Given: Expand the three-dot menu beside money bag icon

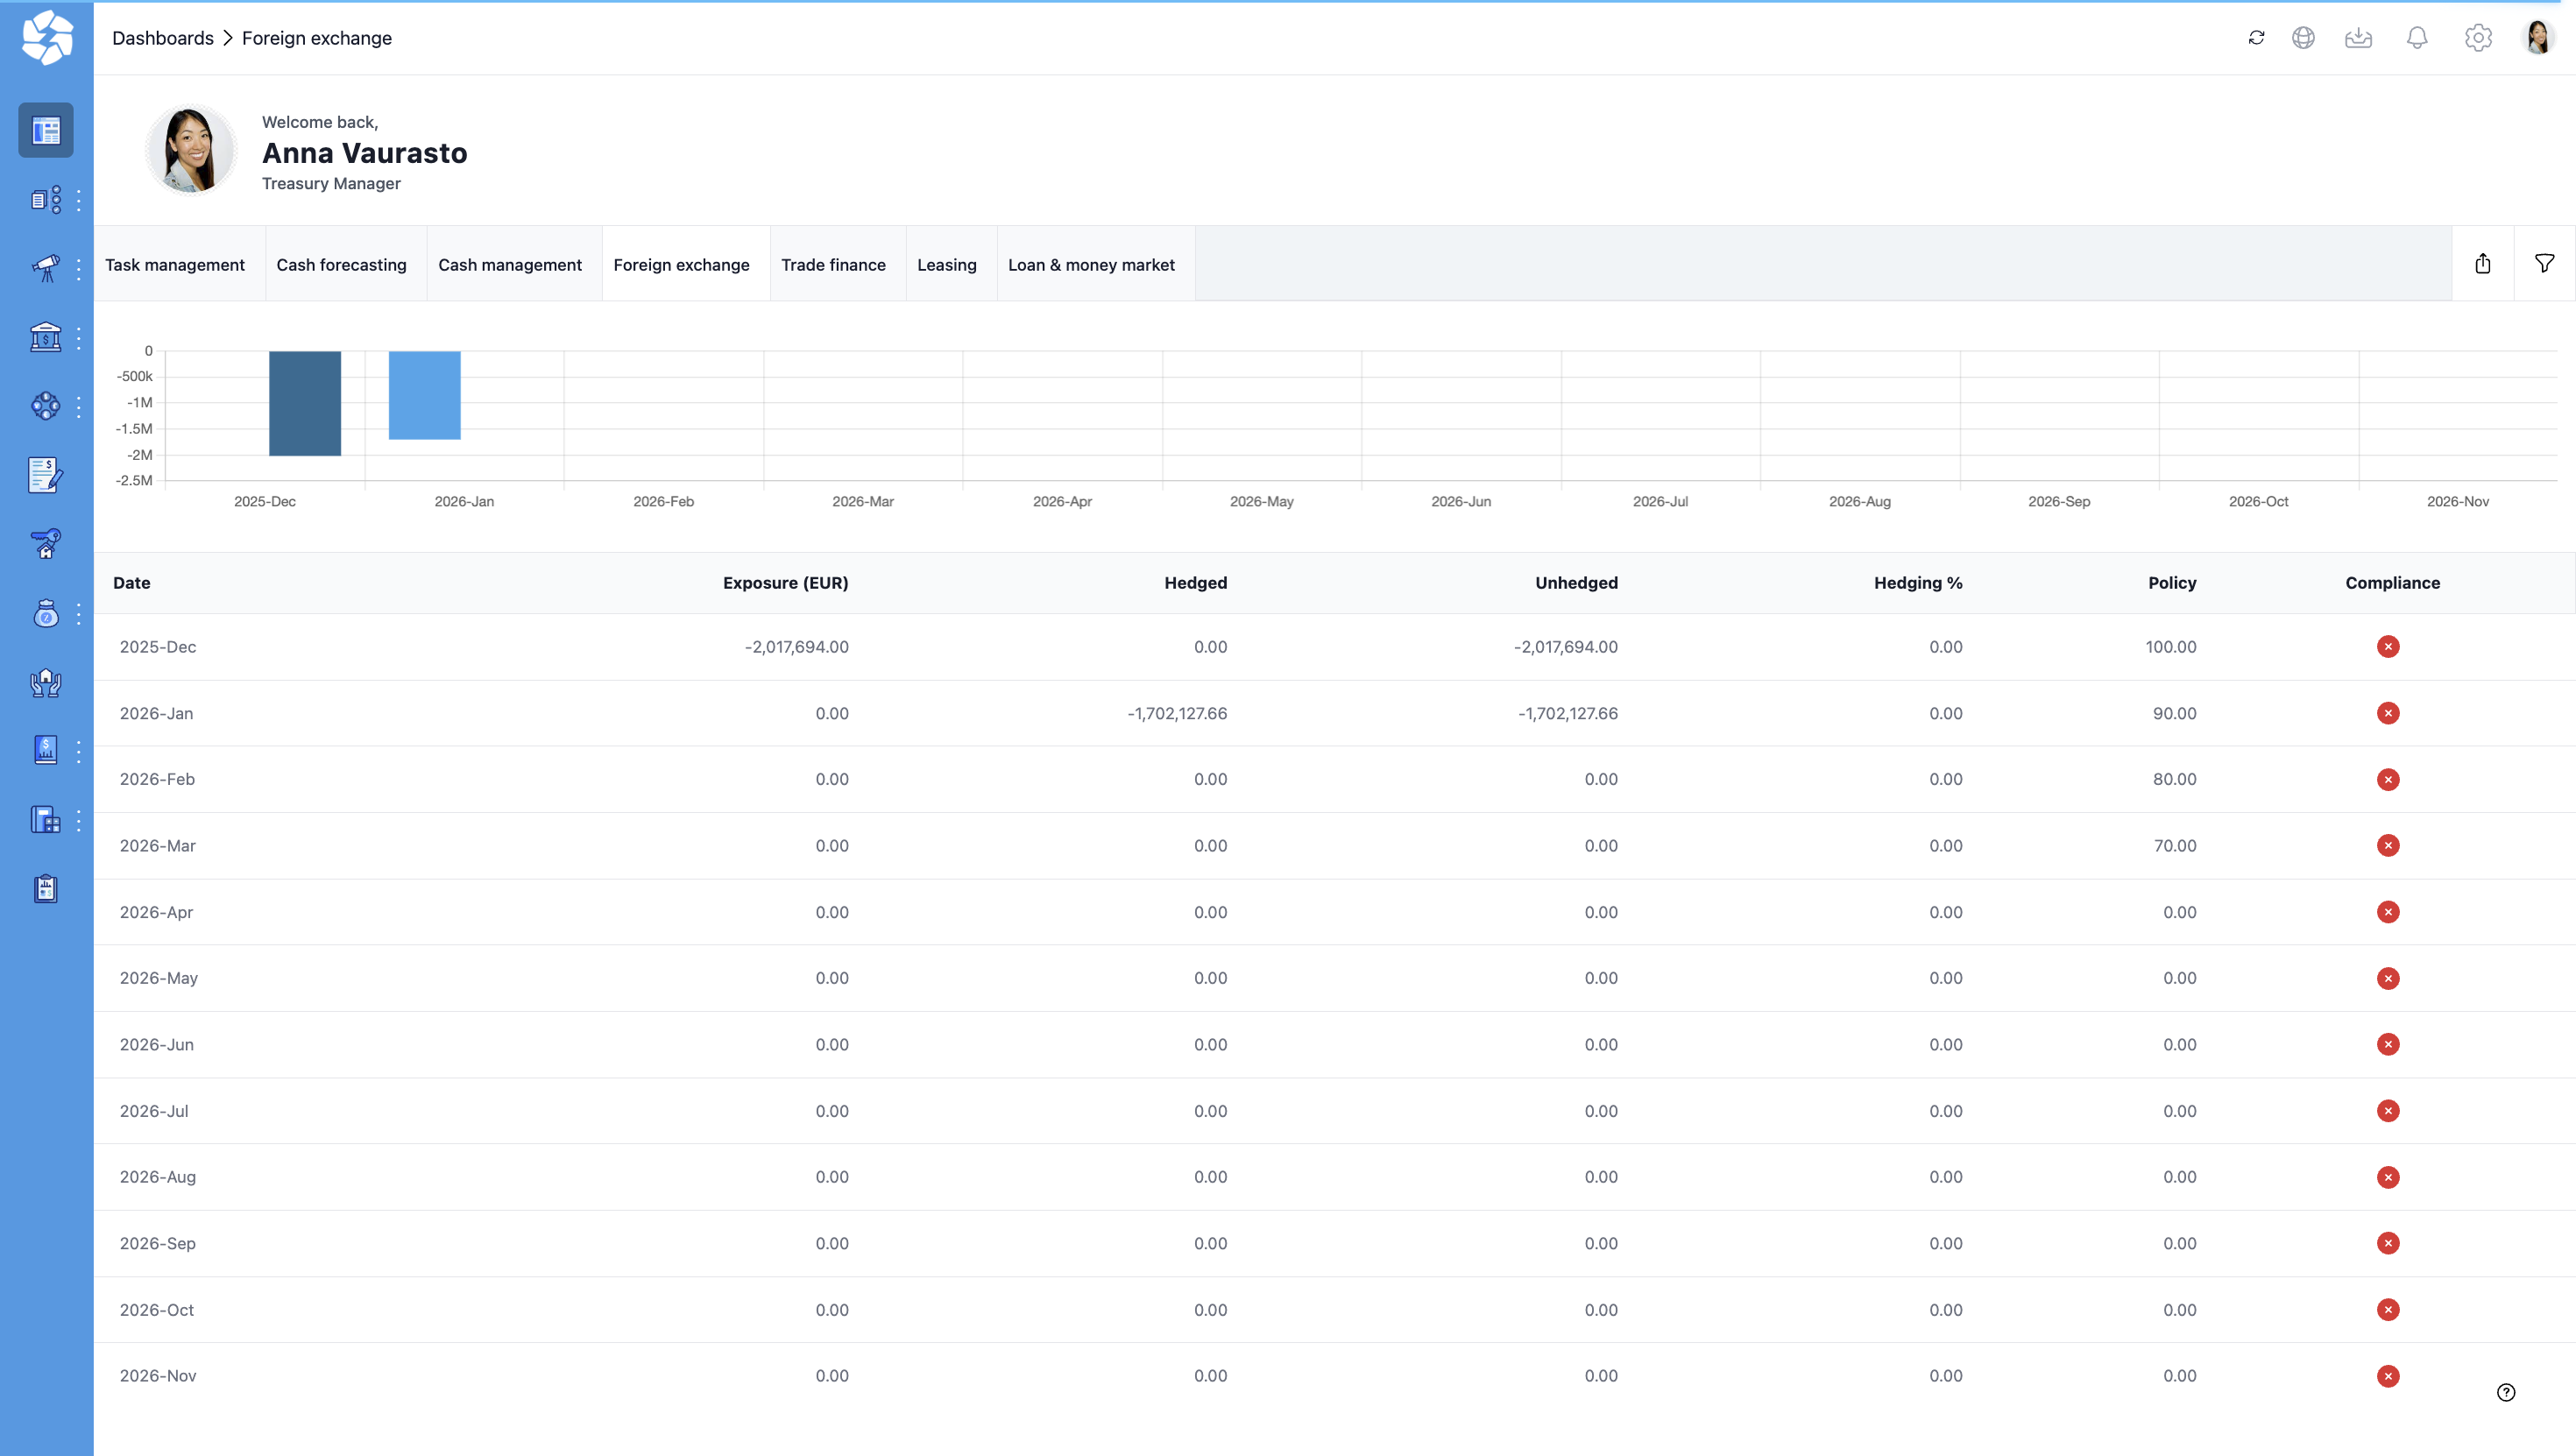Looking at the screenshot, I should [79, 614].
